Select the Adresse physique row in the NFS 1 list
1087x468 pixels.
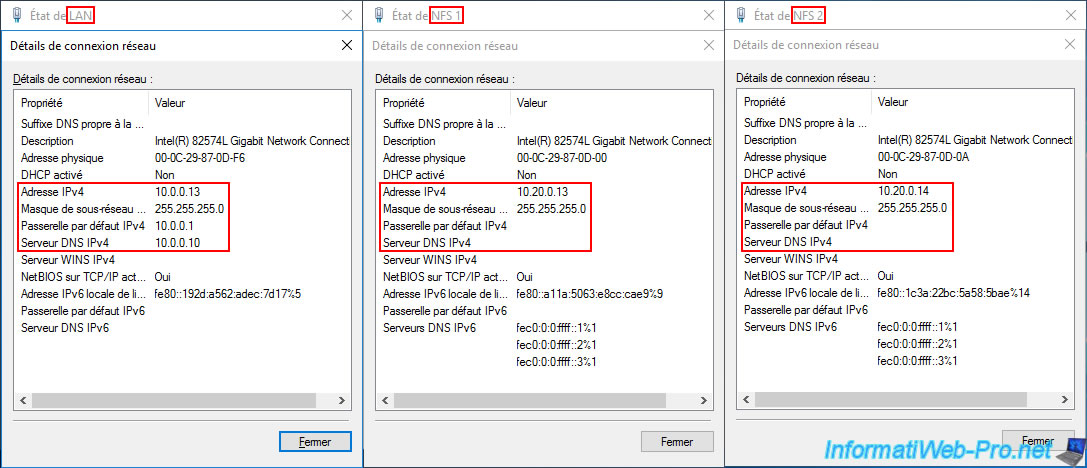[x=480, y=158]
